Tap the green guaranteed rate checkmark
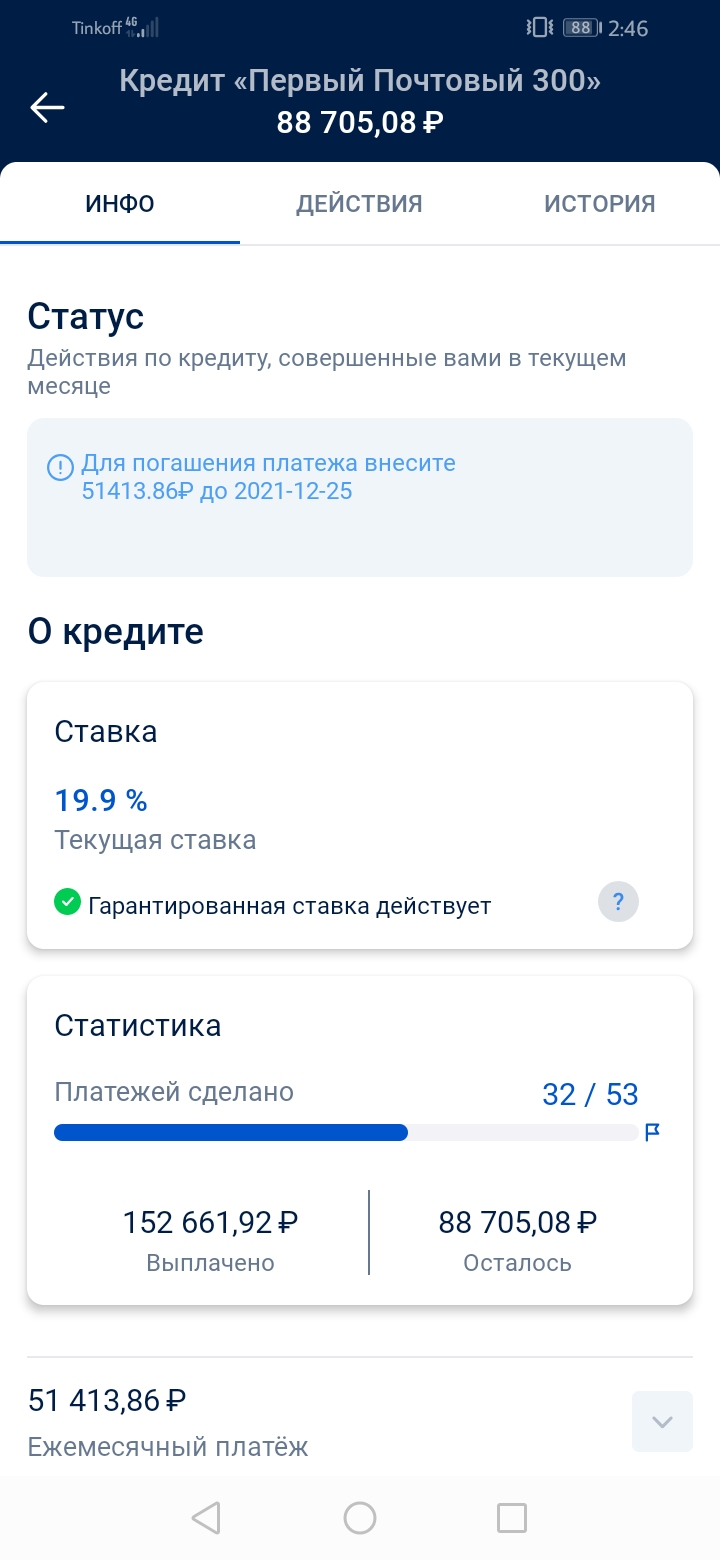 pyautogui.click(x=67, y=903)
